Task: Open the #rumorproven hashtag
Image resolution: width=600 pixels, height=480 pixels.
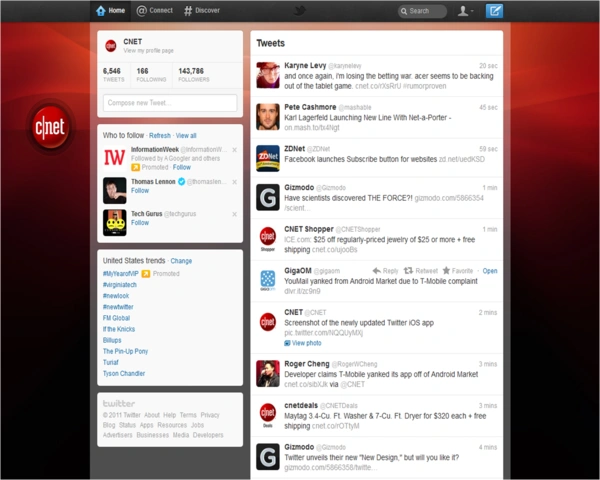Action: (424, 86)
